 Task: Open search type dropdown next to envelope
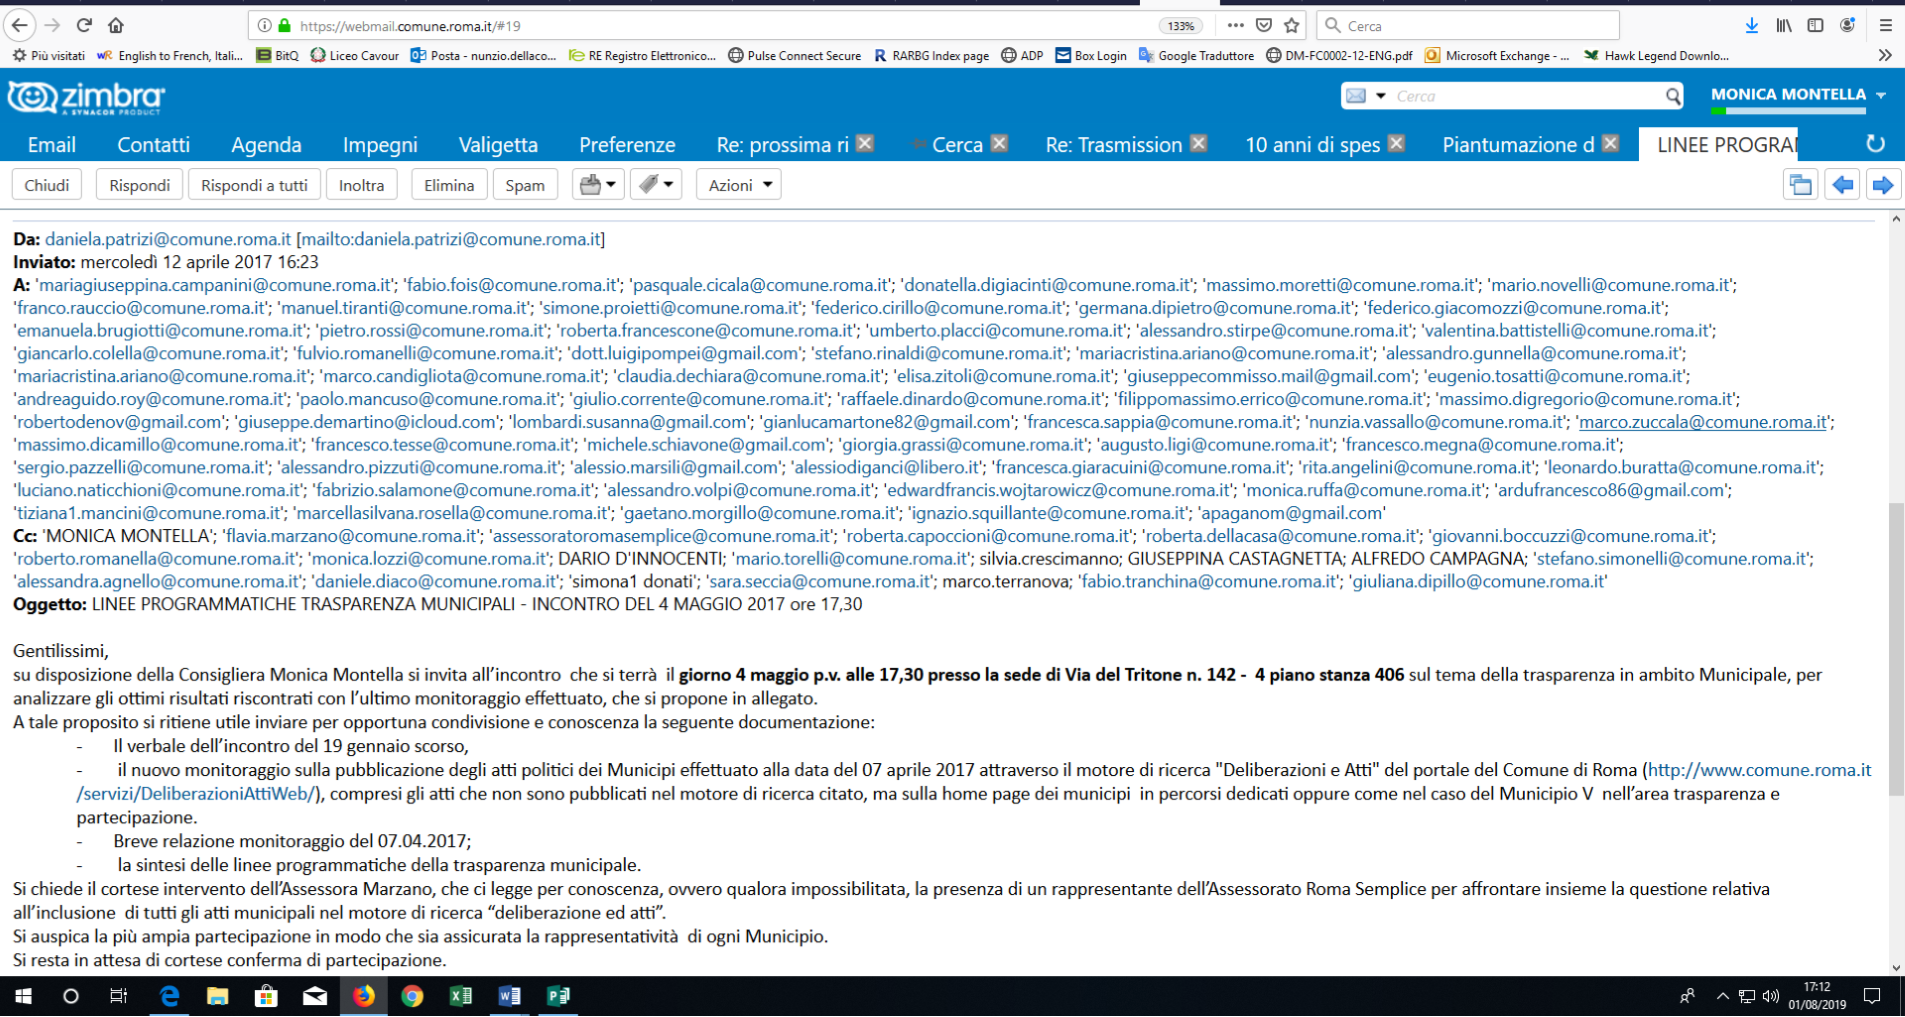(1381, 96)
